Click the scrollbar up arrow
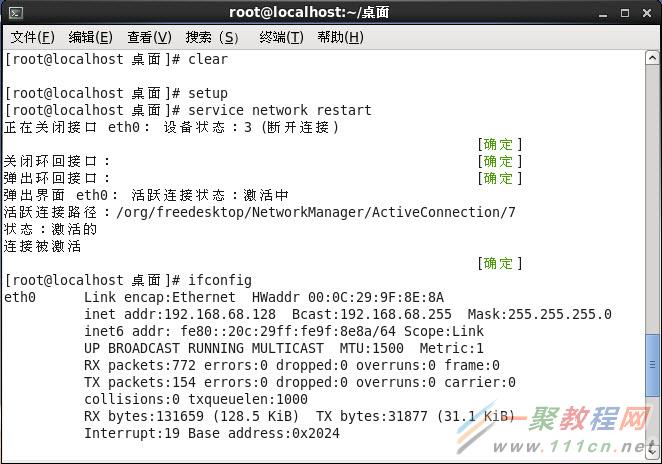 coord(652,57)
